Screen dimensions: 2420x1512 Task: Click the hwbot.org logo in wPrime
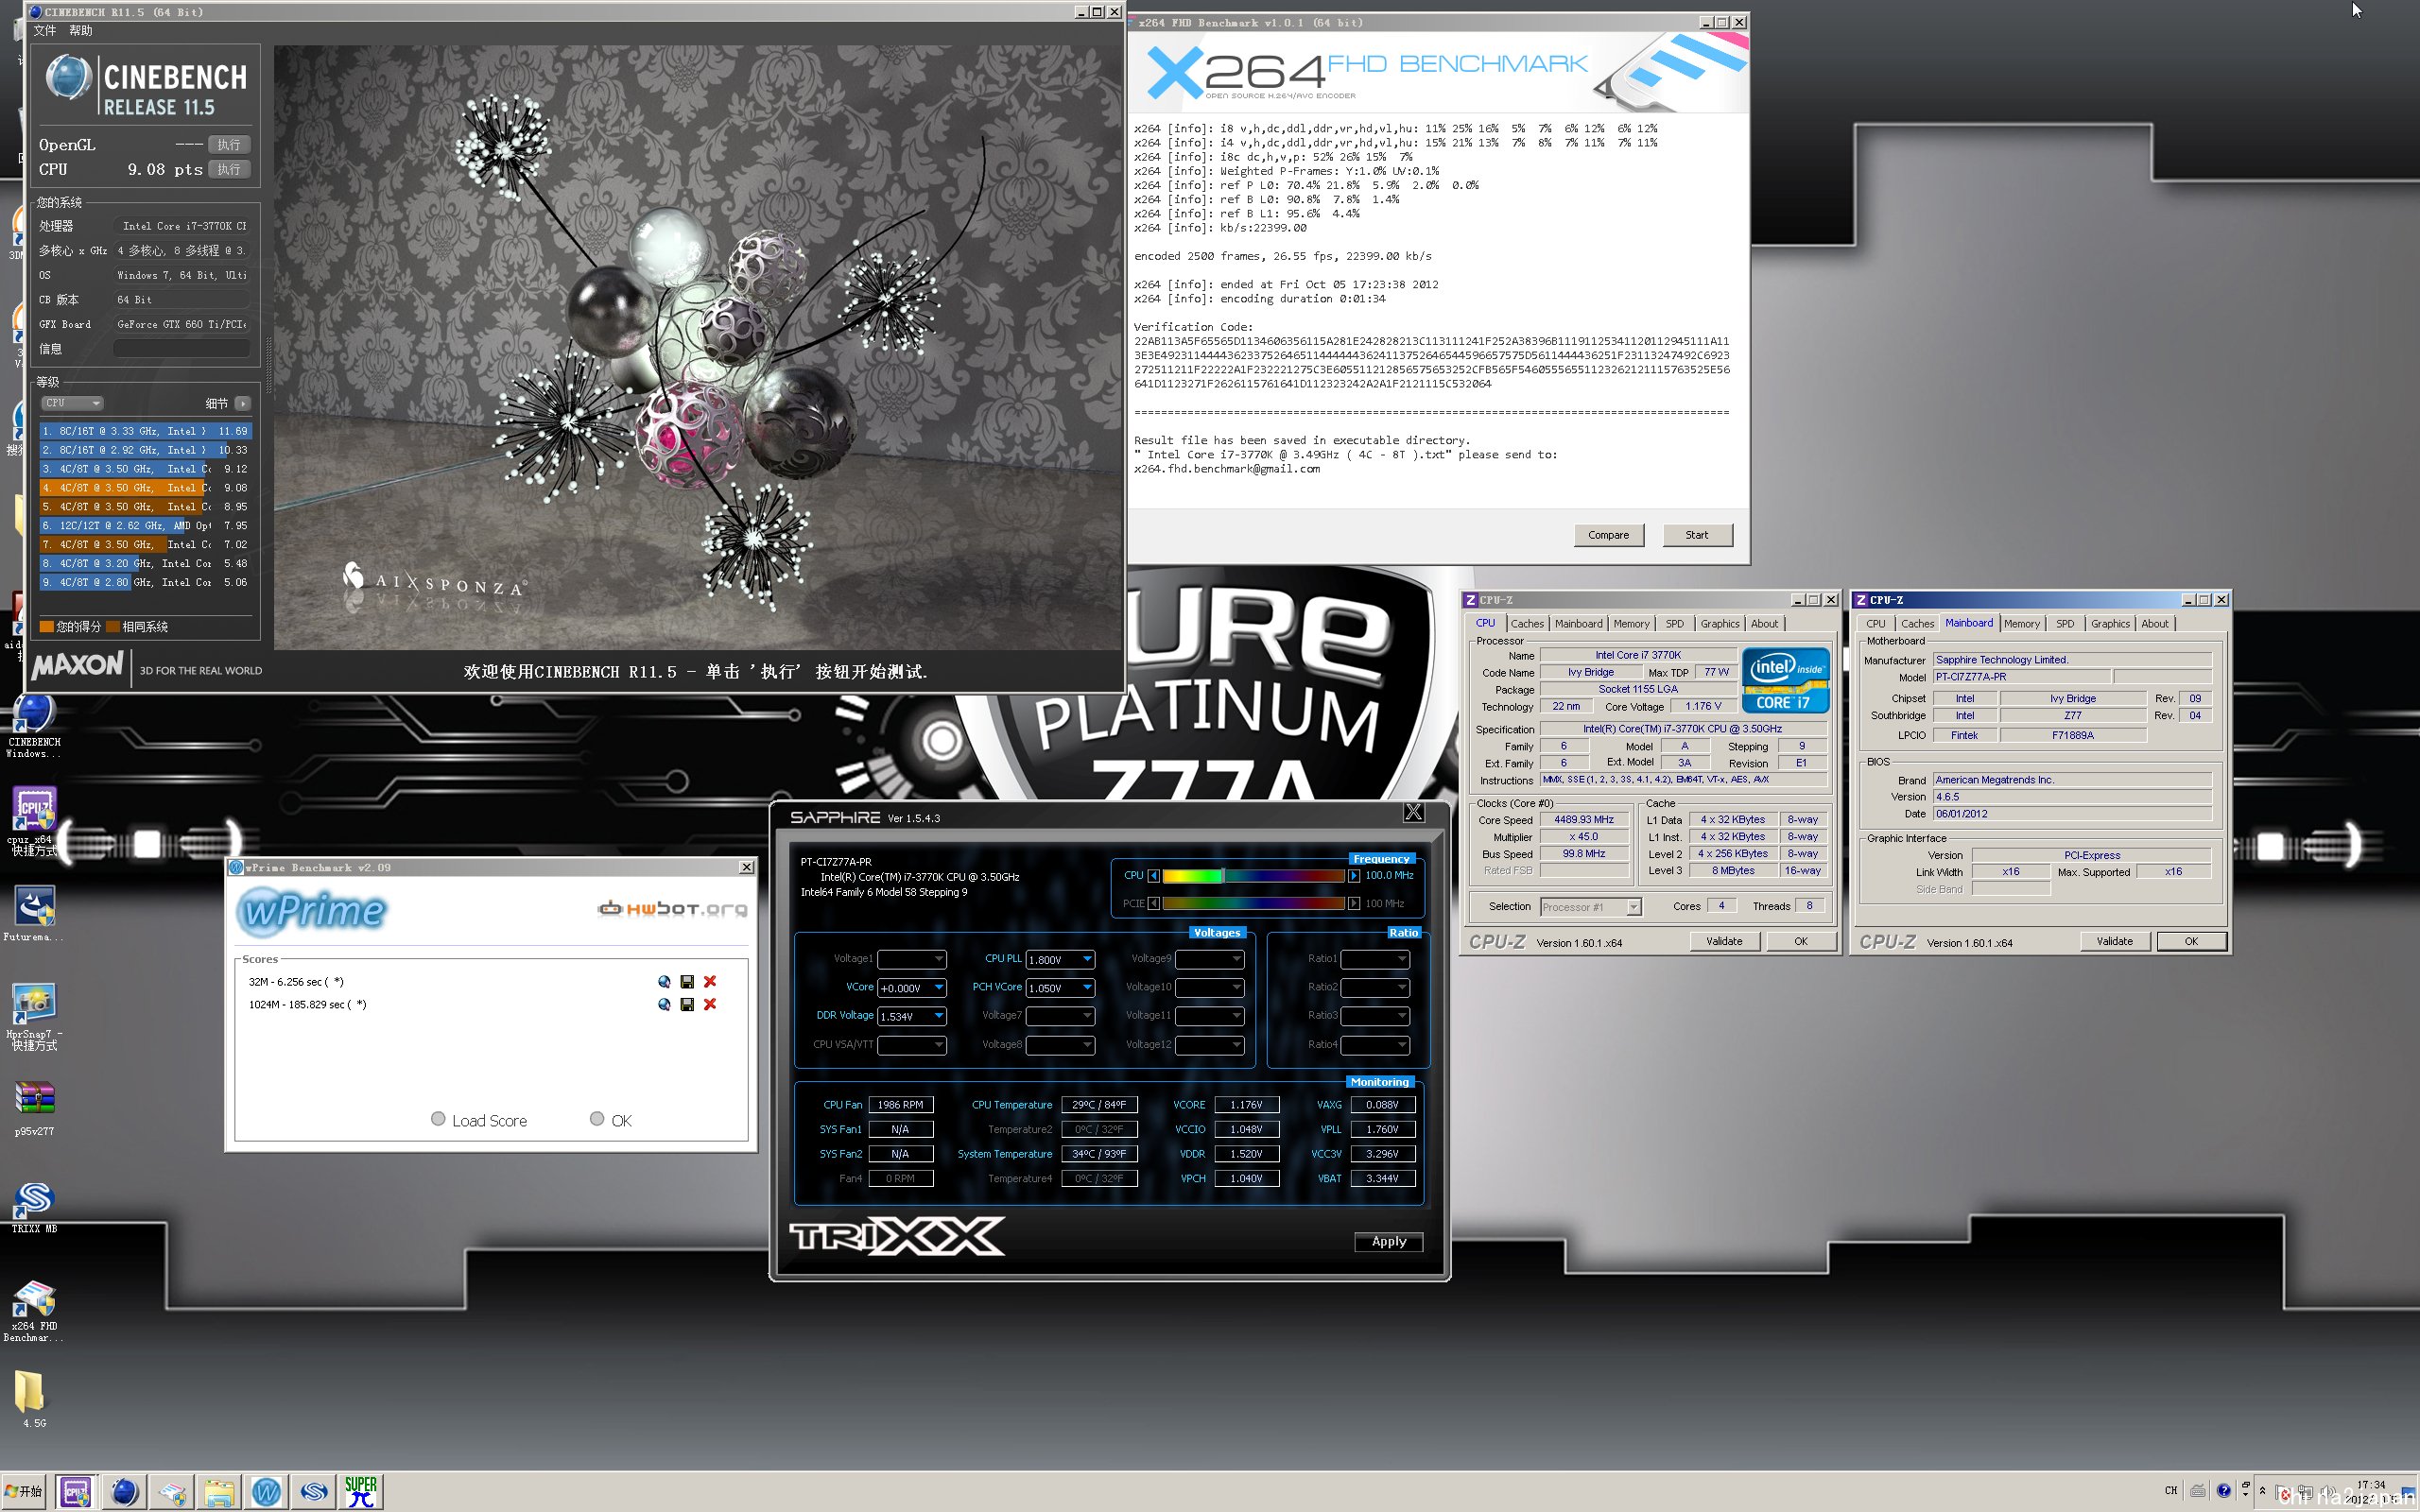point(672,908)
